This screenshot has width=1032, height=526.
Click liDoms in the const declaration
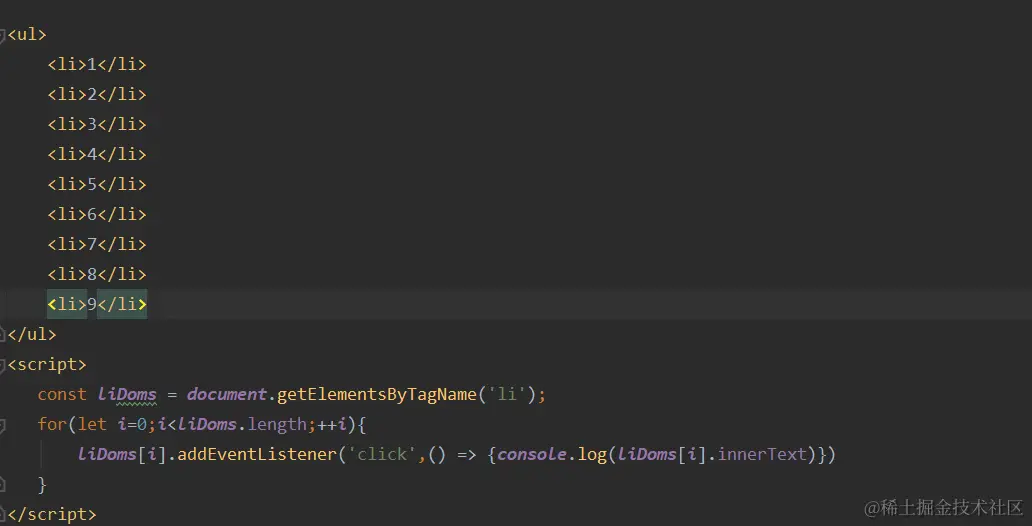coord(127,394)
